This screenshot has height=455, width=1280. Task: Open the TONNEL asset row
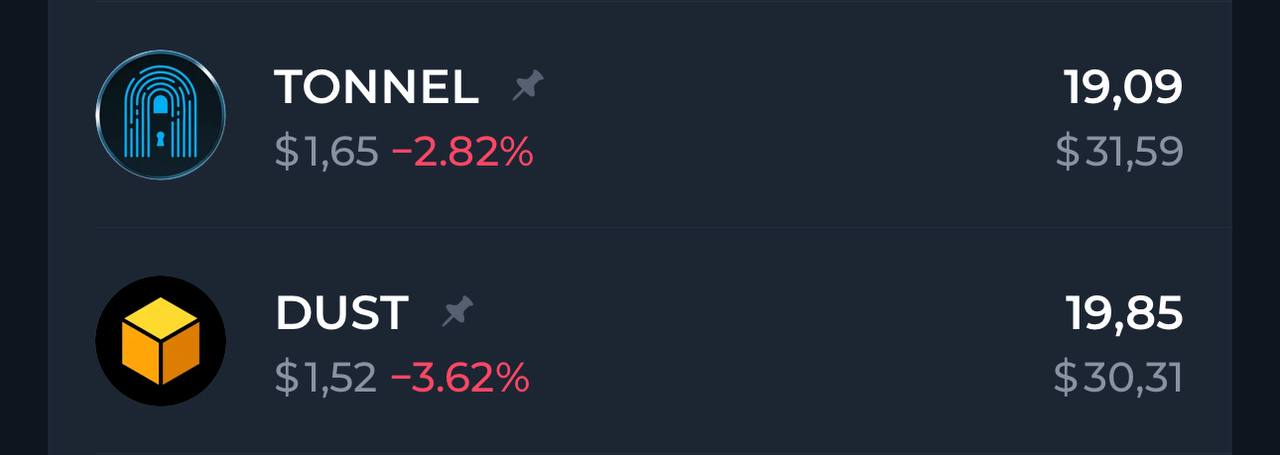click(x=640, y=115)
